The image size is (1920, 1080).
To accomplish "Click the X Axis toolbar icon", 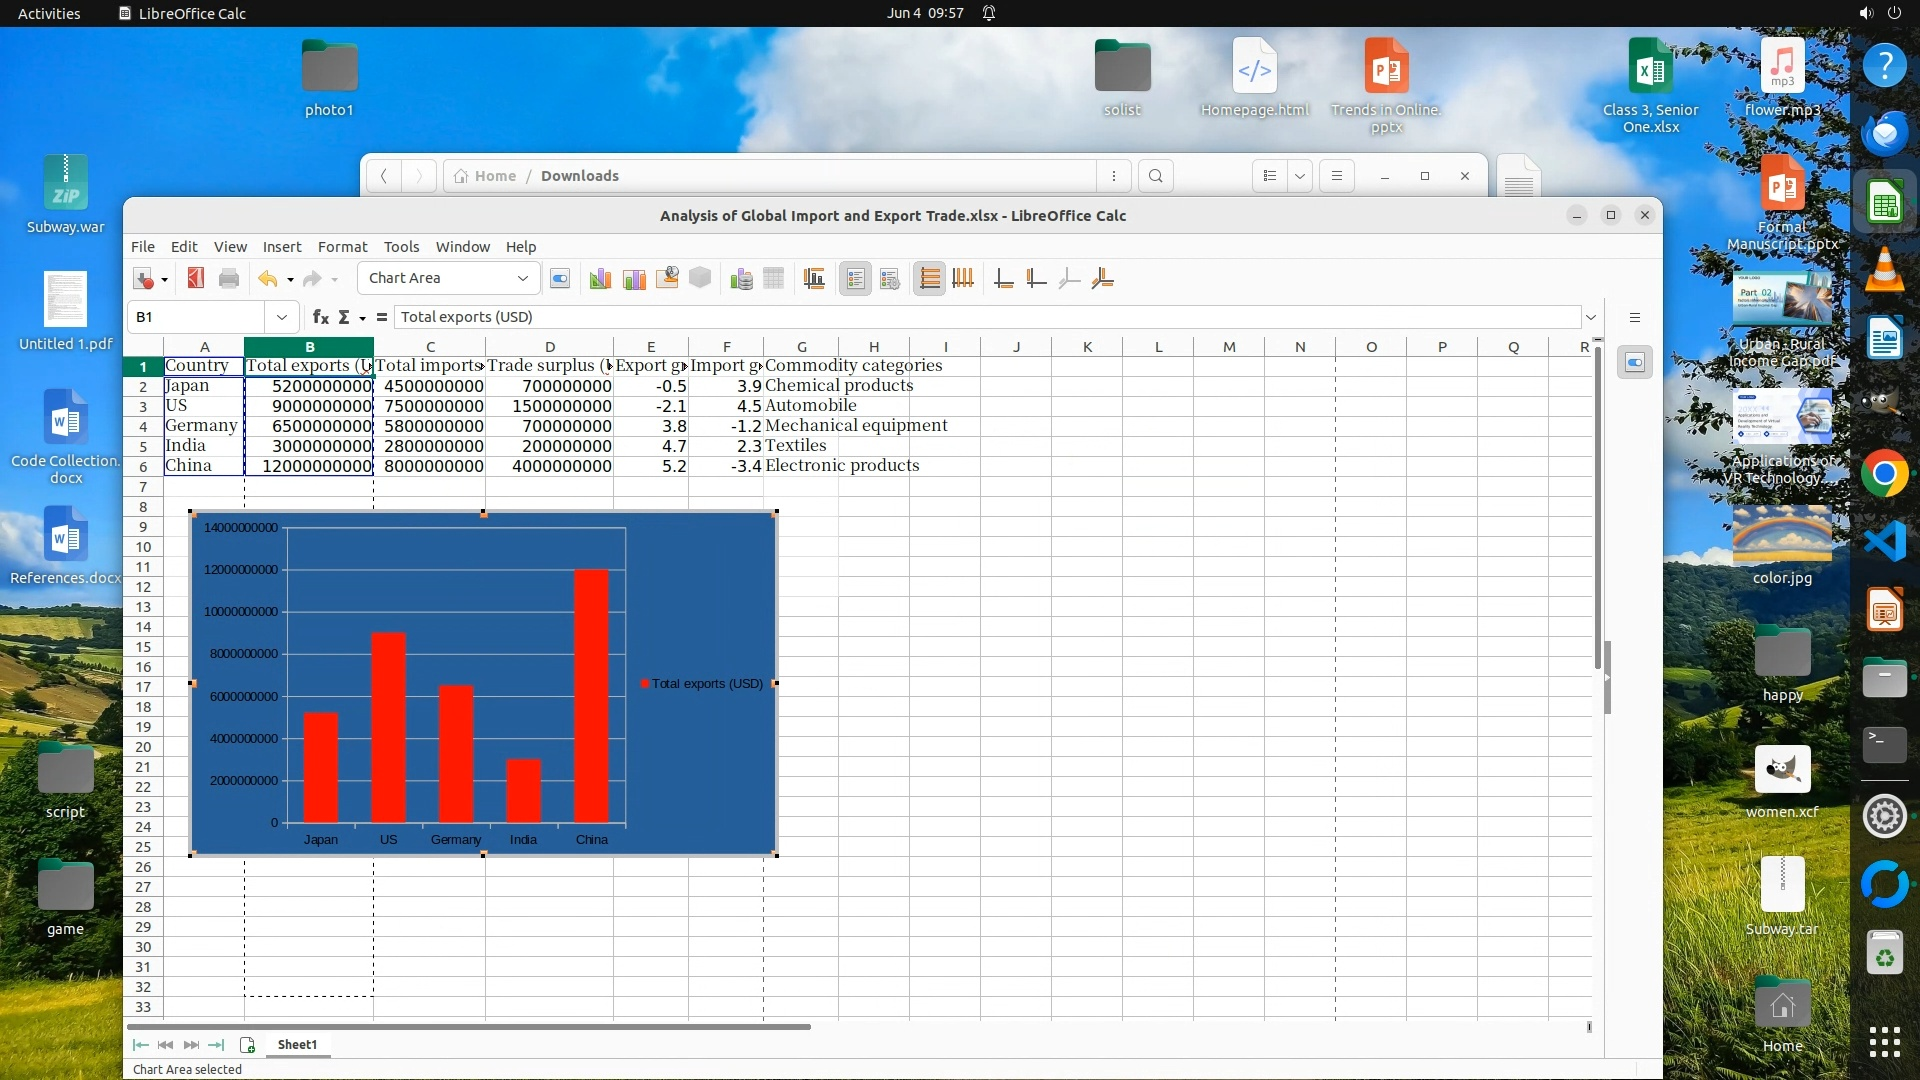I will click(1004, 279).
